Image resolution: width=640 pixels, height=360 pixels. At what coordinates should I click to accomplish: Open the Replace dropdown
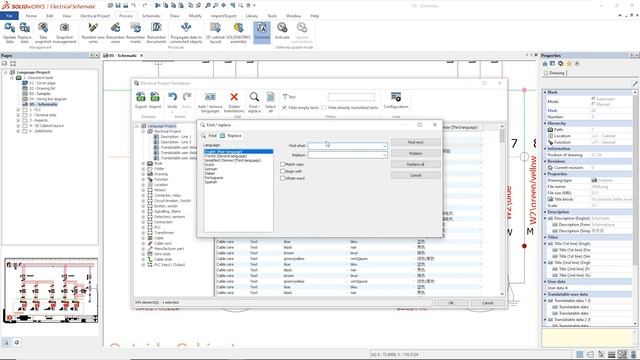tap(384, 155)
